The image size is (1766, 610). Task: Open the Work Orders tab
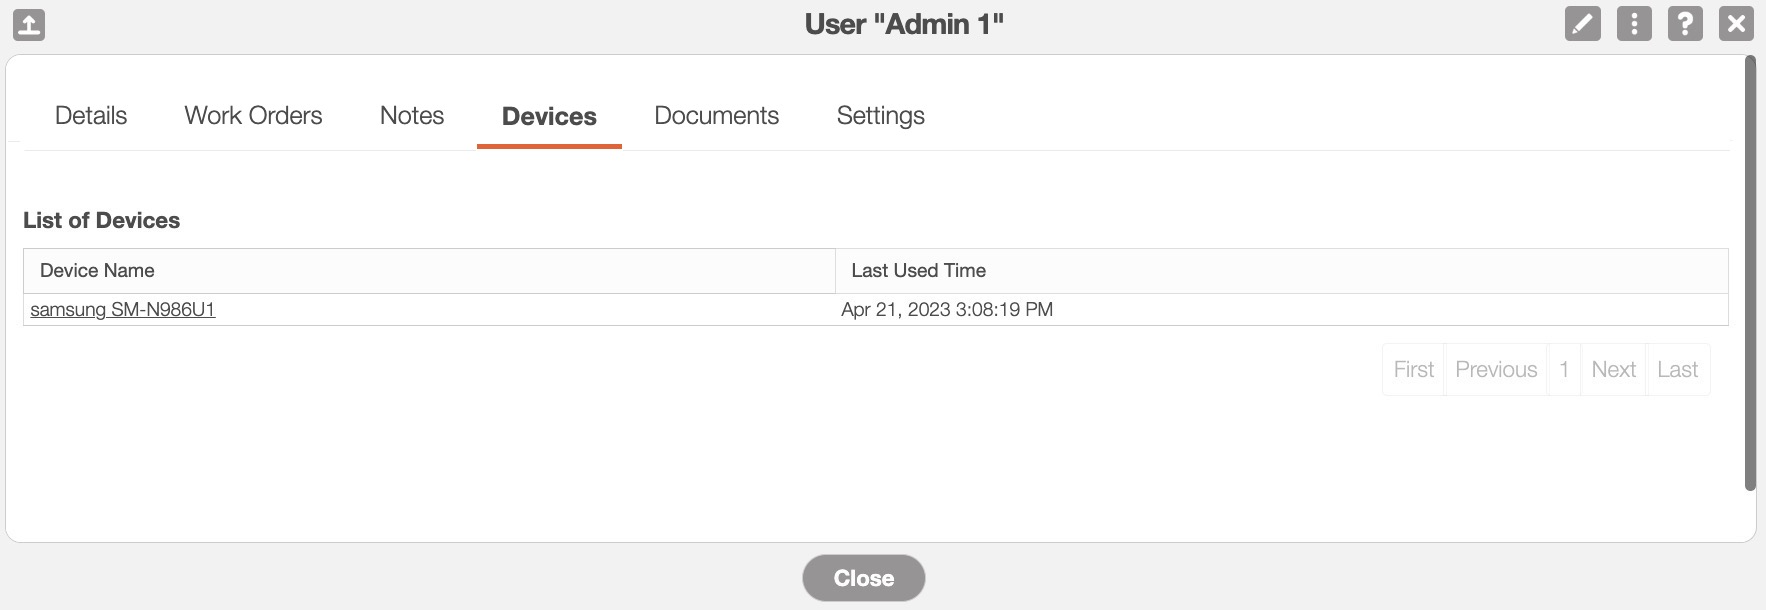(x=253, y=116)
